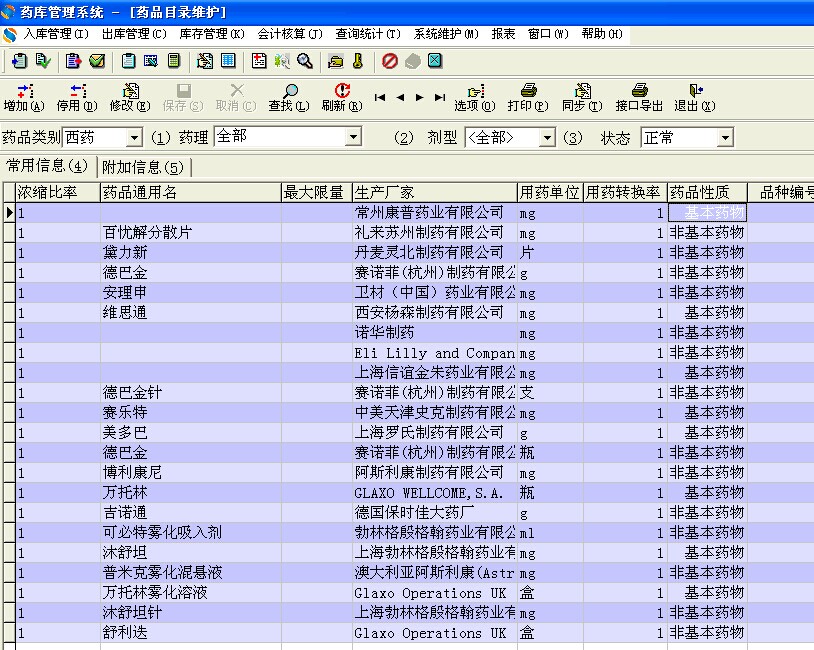Image resolution: width=814 pixels, height=650 pixels.
Task: Click the 停用(D) disable toolbar button
Action: click(x=77, y=98)
